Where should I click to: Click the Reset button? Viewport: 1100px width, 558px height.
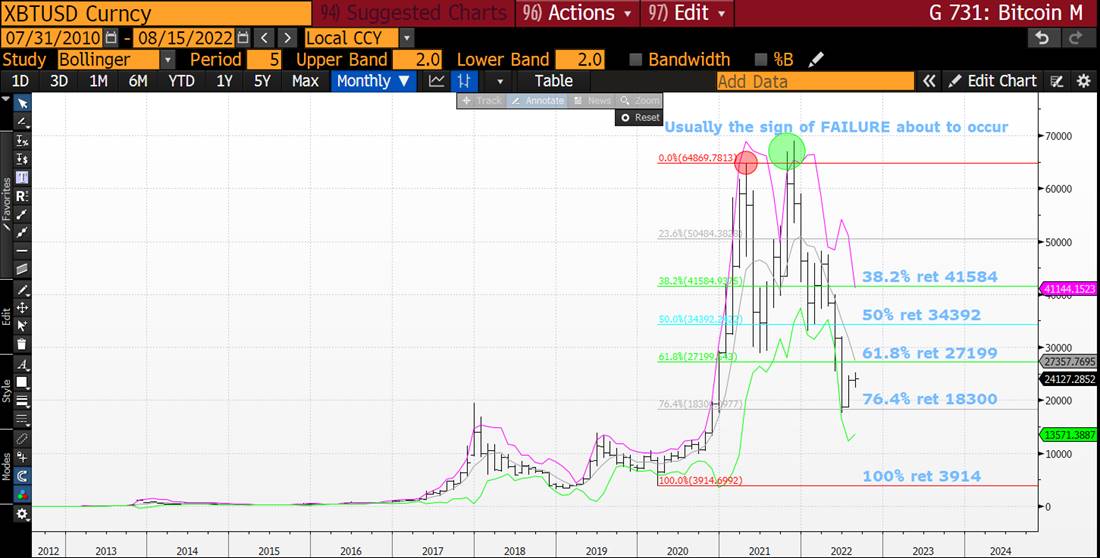click(640, 118)
